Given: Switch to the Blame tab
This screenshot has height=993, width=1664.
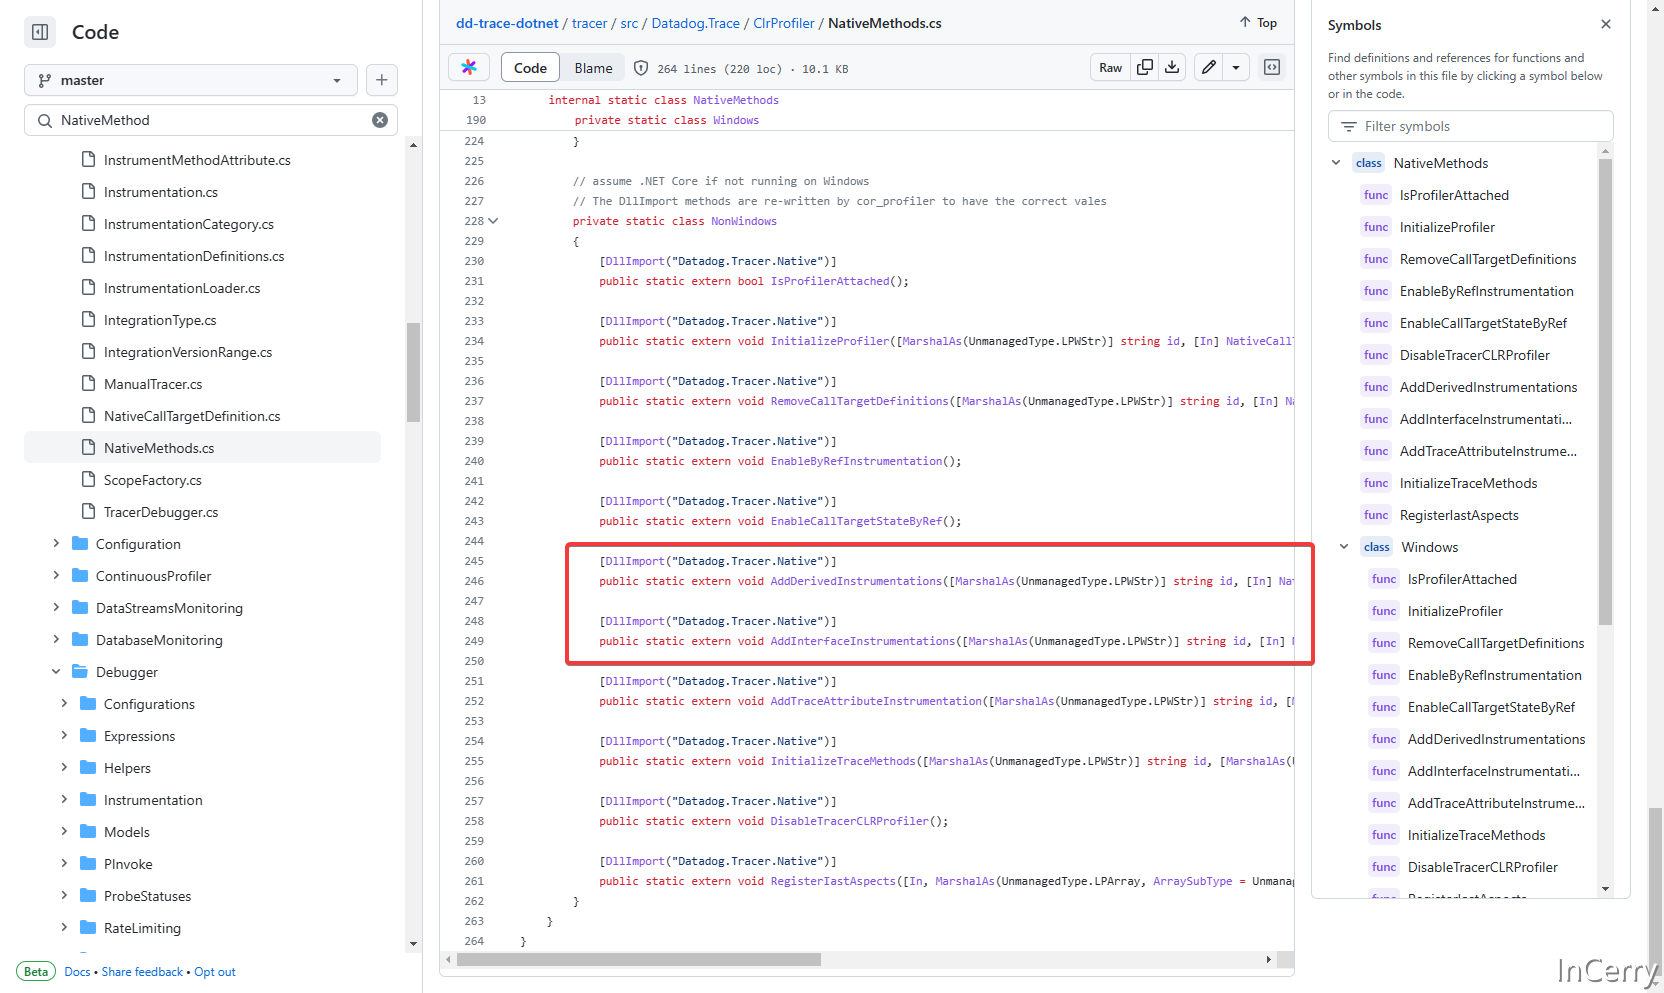Looking at the screenshot, I should click(x=593, y=68).
